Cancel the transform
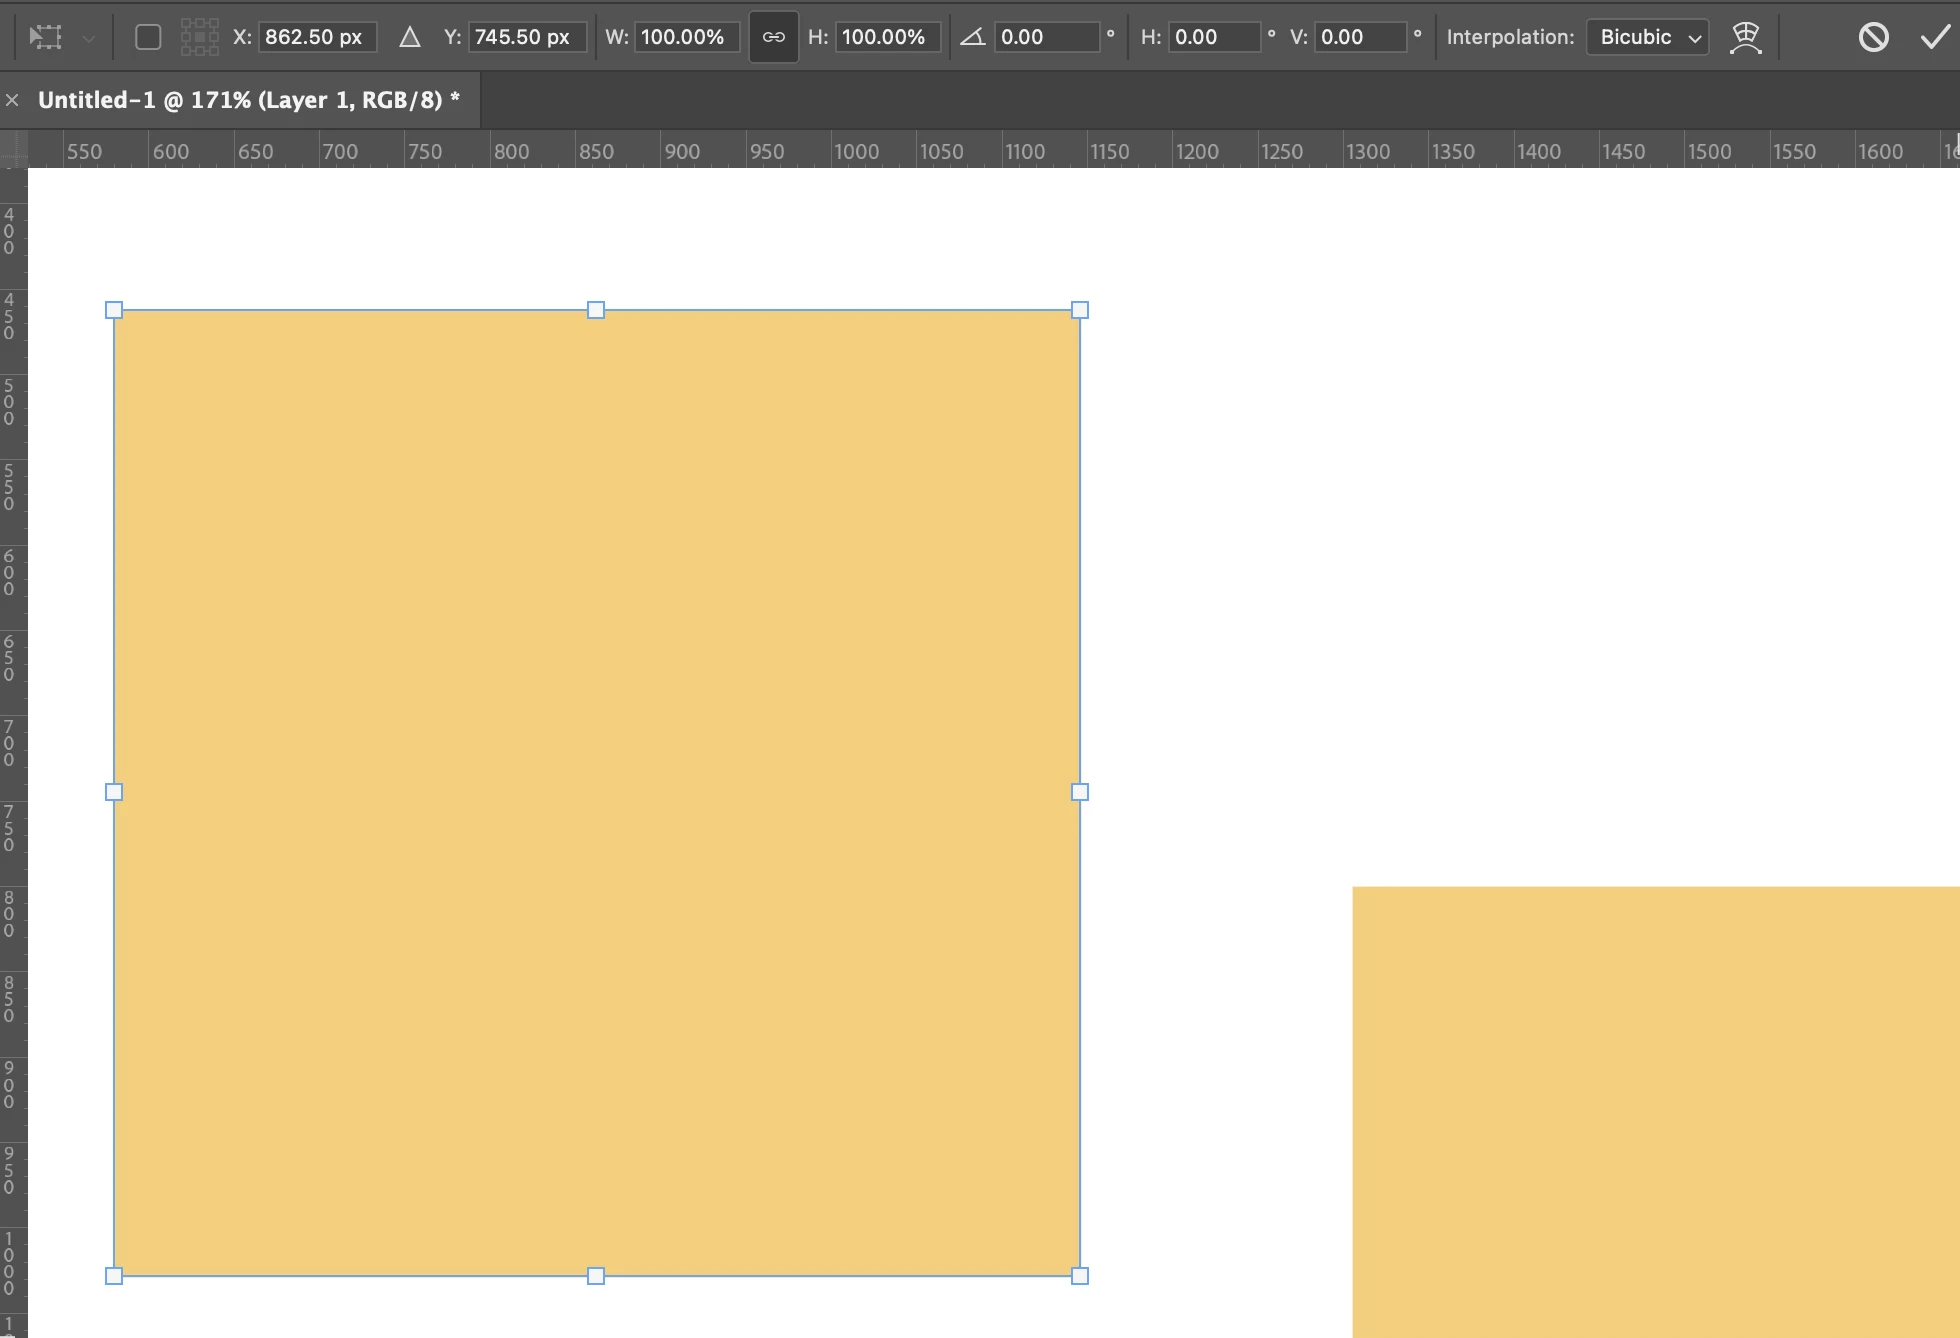 [1873, 37]
